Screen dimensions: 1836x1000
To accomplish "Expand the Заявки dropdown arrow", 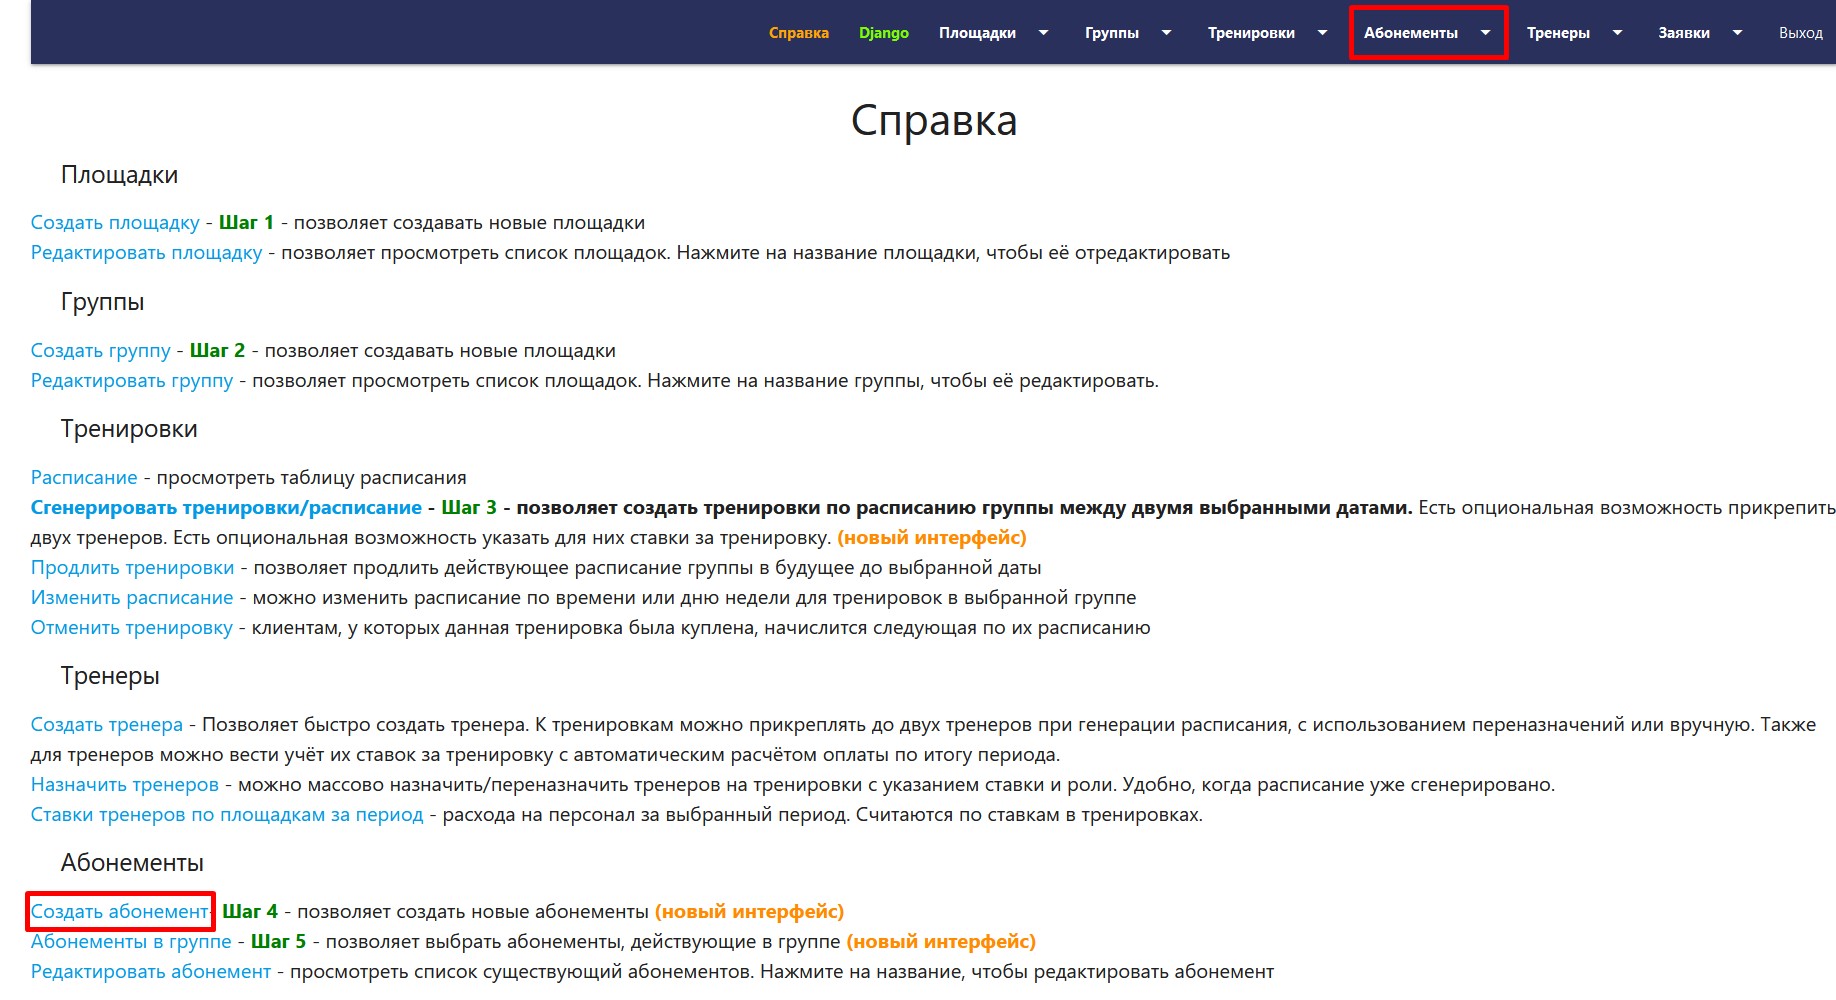I will click(1737, 33).
